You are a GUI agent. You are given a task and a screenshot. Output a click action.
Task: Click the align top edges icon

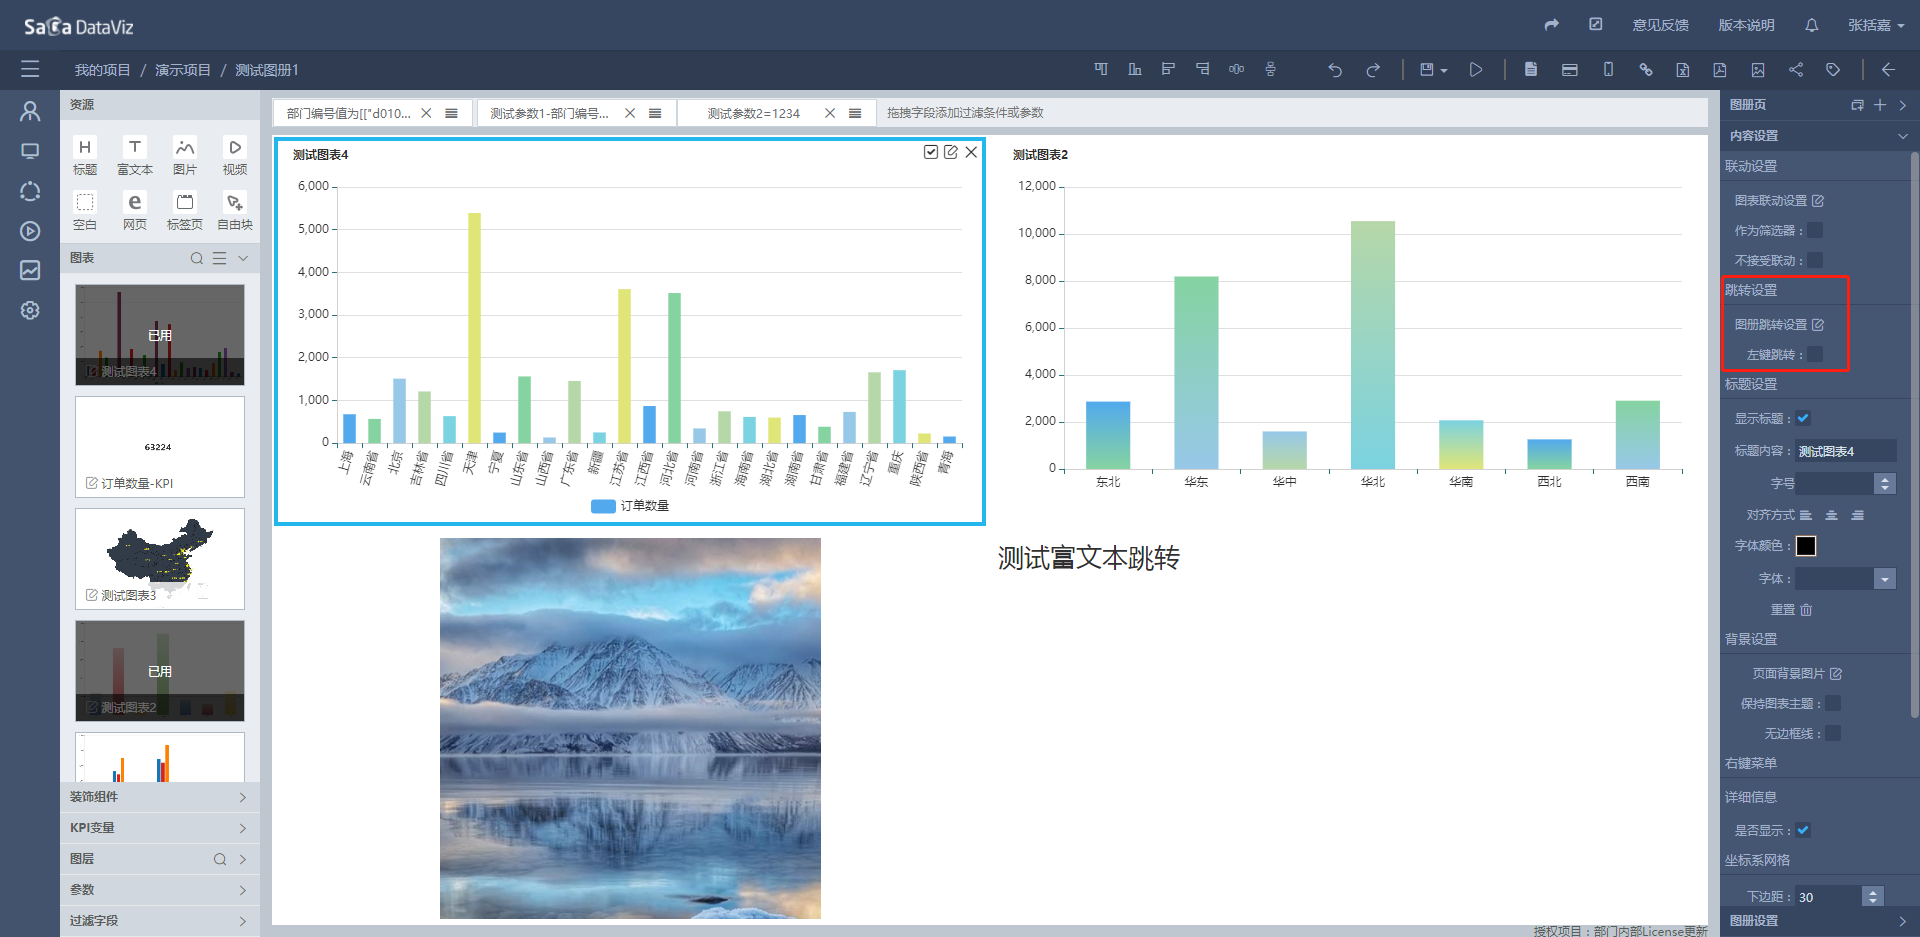[x=1101, y=69]
